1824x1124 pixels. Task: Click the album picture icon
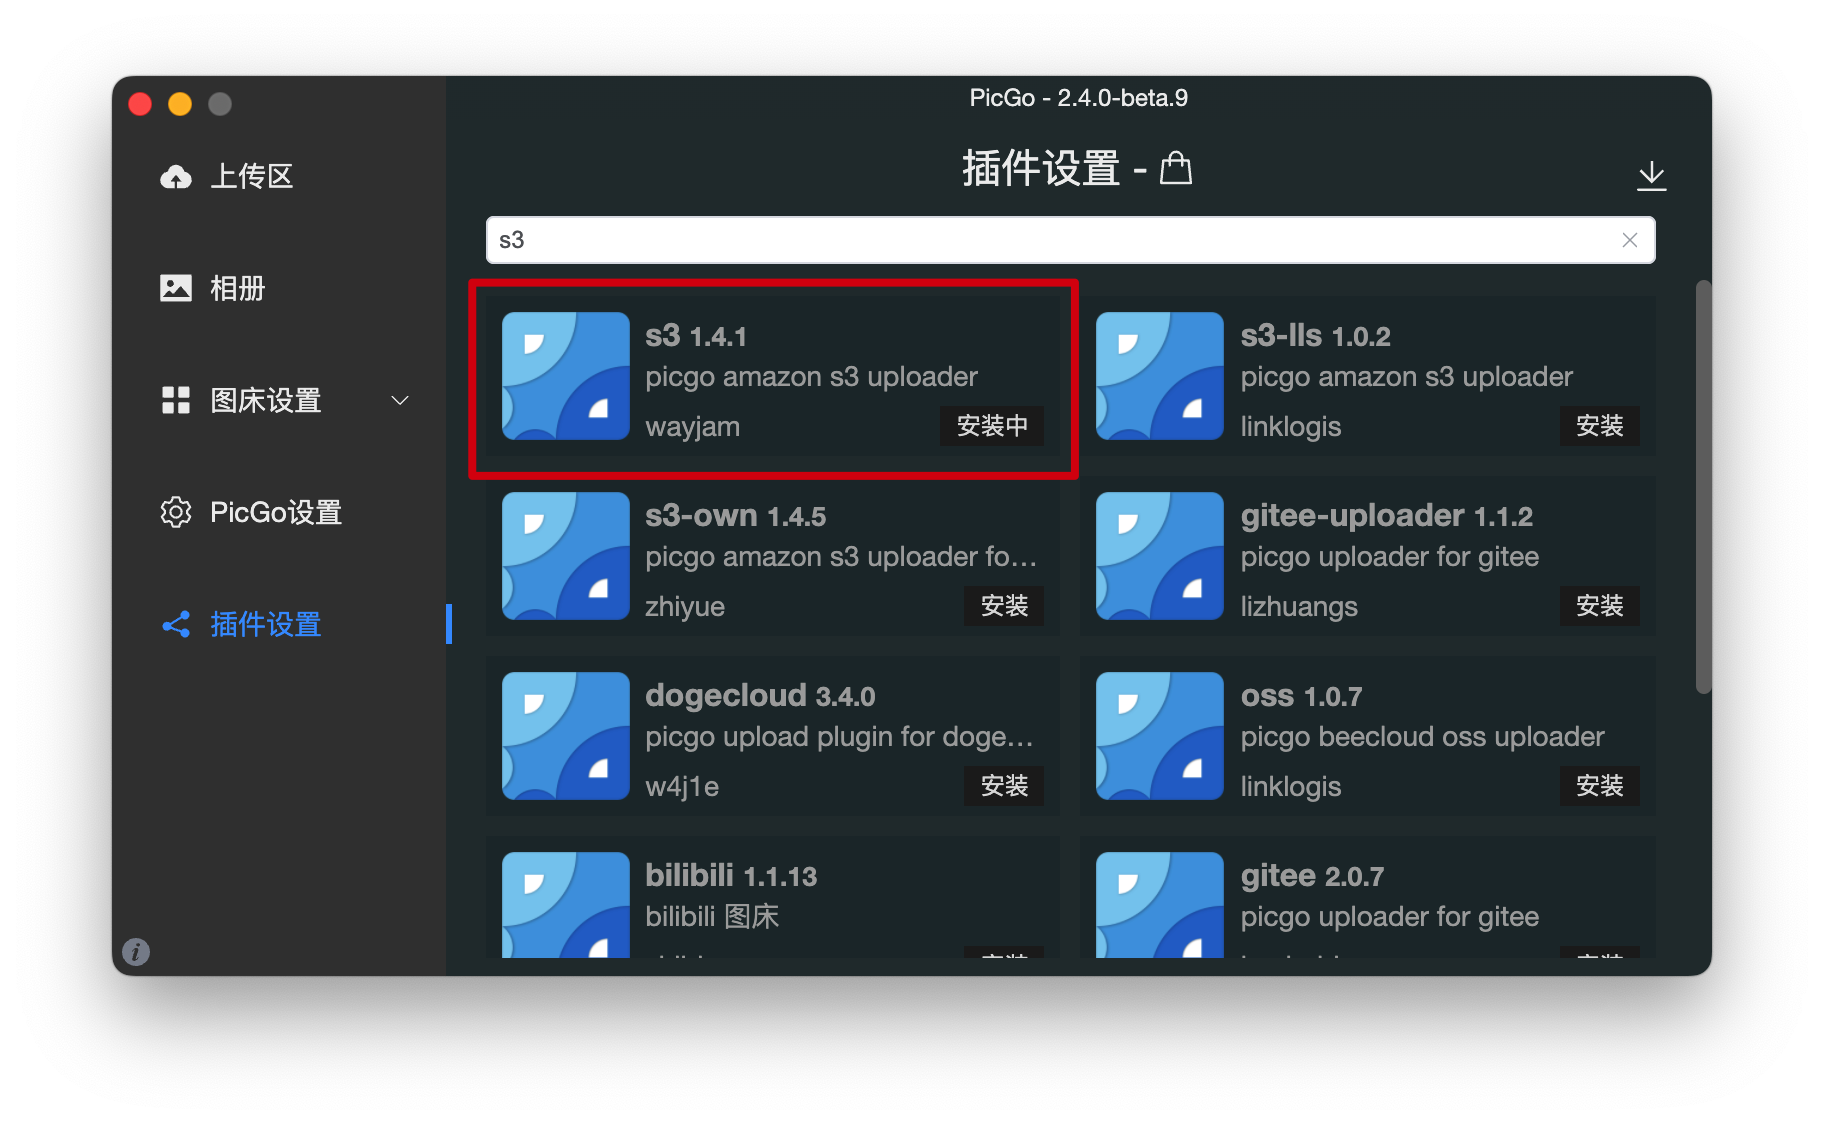click(x=176, y=288)
